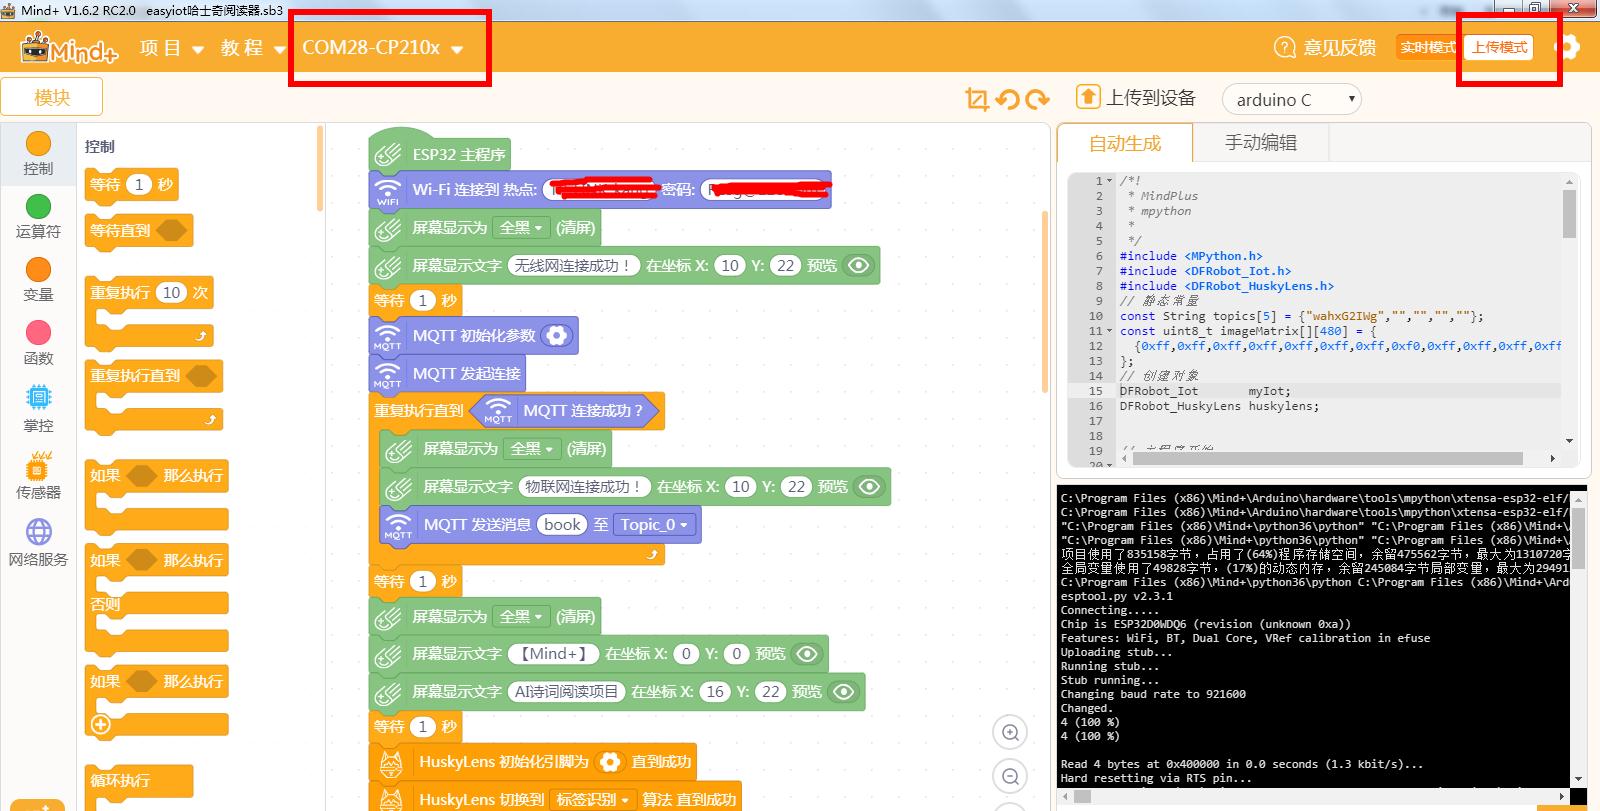Select the 函数 category circle

(38, 333)
